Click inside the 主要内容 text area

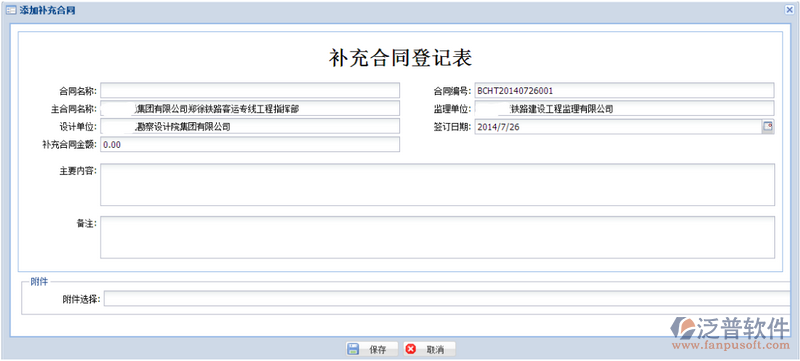[437, 185]
